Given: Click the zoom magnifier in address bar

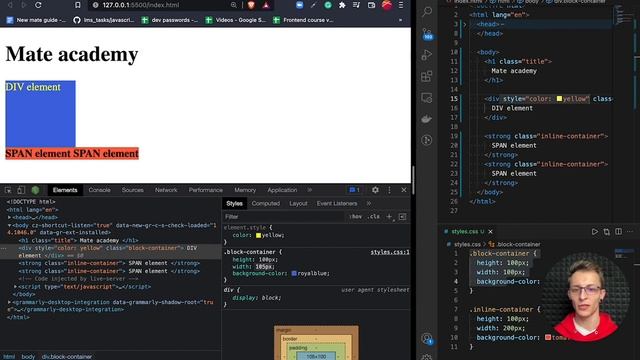Looking at the screenshot, I should click(233, 5).
